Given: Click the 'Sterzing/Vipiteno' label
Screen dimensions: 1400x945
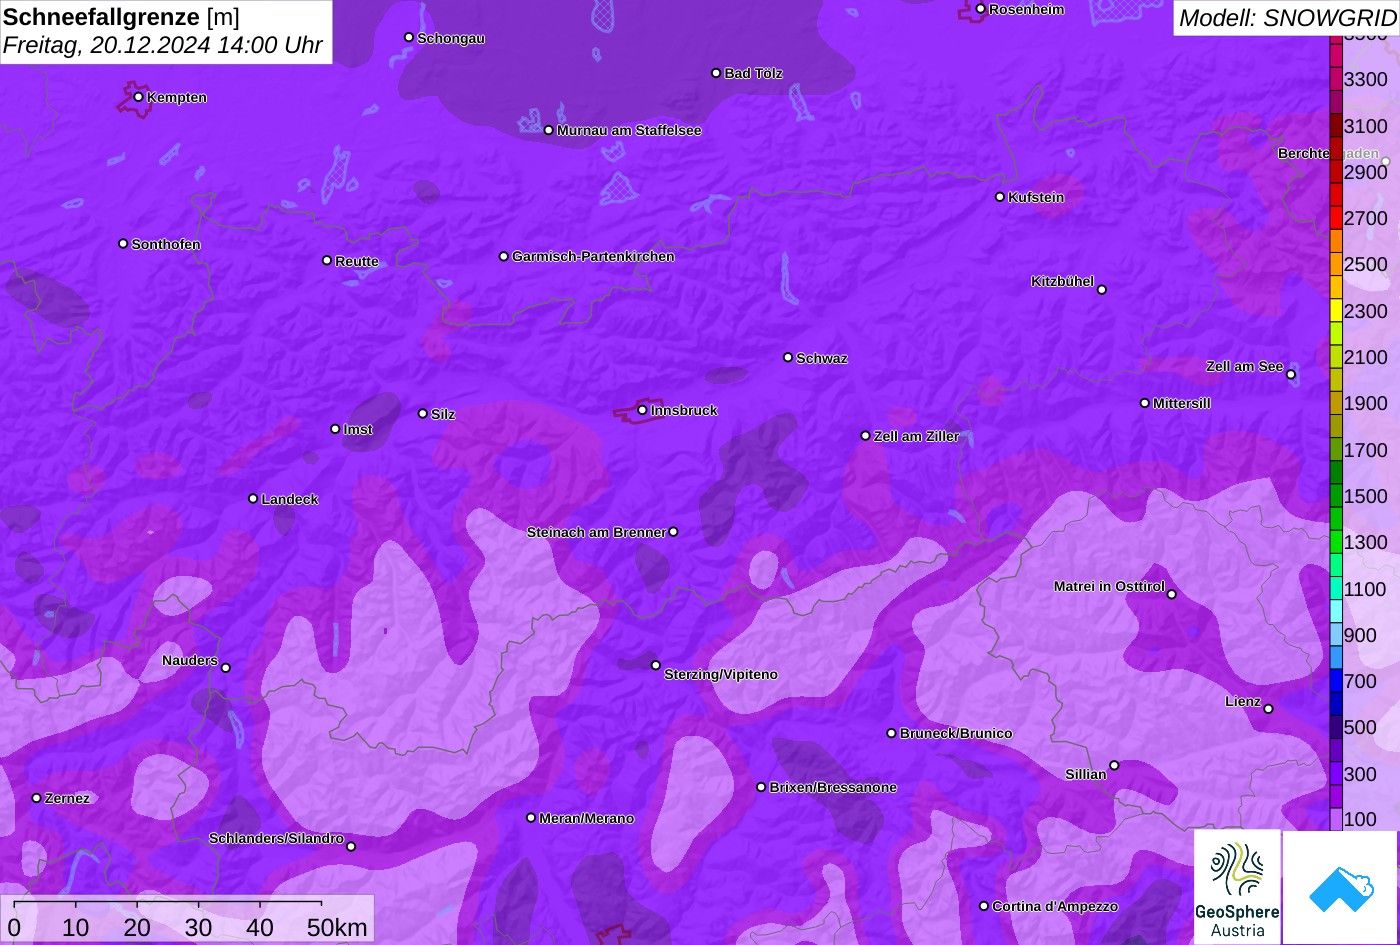Looking at the screenshot, I should tap(721, 674).
